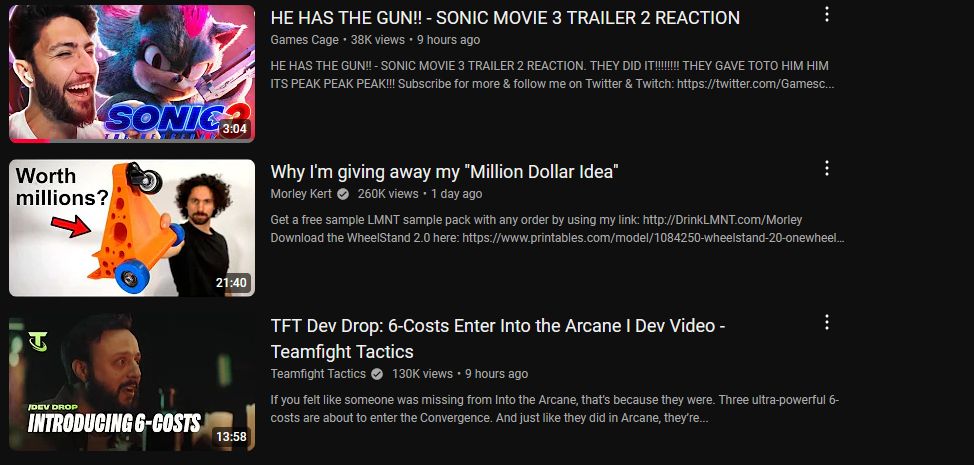Open title 'HE HAS THE GUN!!' video
This screenshot has height=465, width=974.
505,18
